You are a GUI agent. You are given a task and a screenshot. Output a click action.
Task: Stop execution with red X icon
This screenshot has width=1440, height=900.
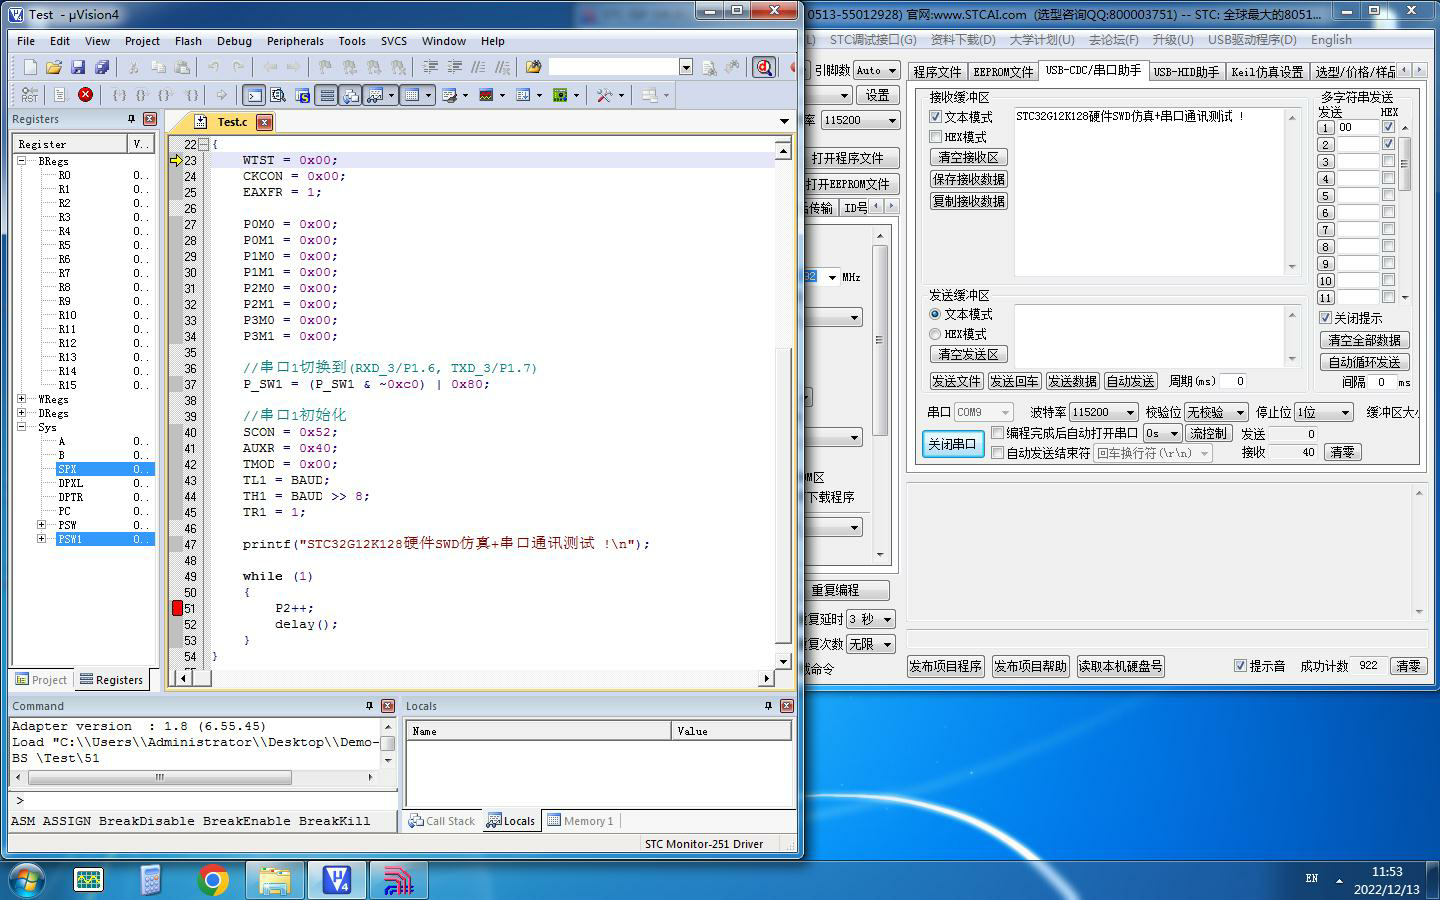click(x=85, y=95)
